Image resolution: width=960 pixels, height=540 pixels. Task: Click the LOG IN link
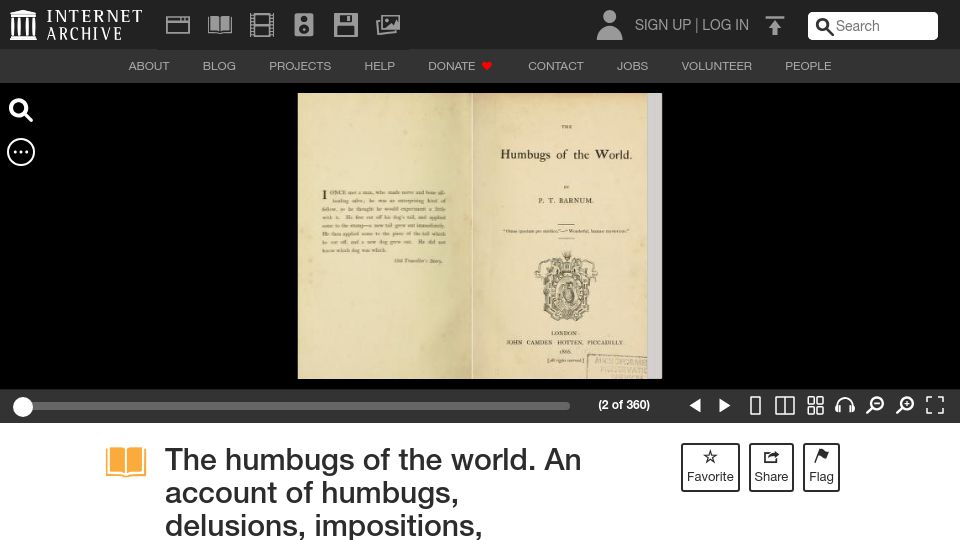click(x=726, y=25)
